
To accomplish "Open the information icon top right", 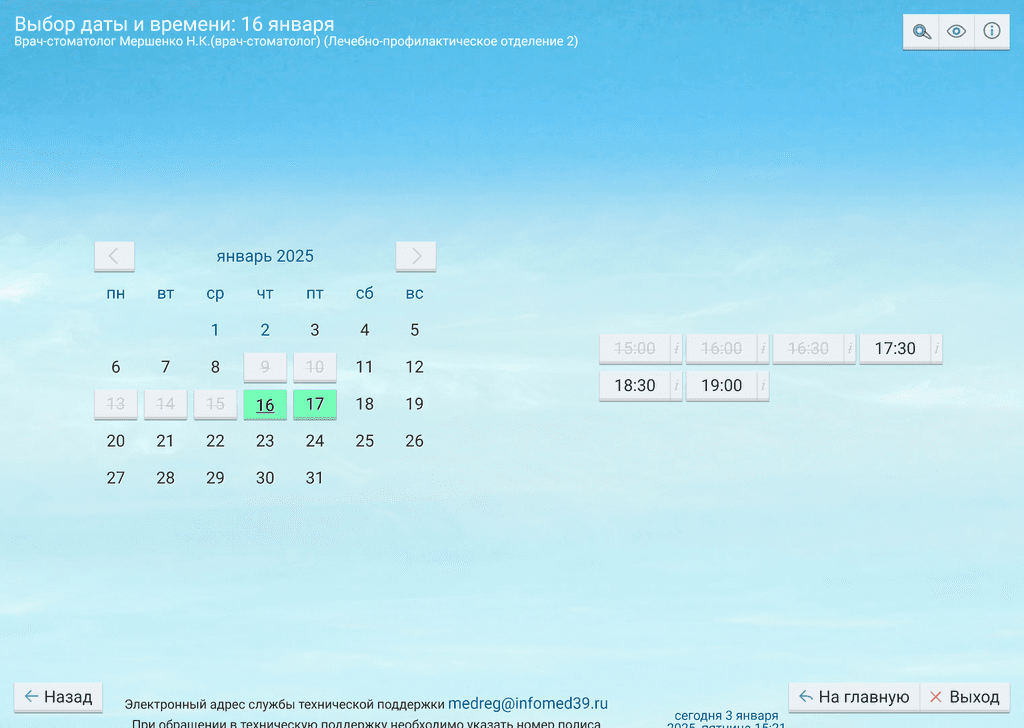I will pyautogui.click(x=992, y=31).
